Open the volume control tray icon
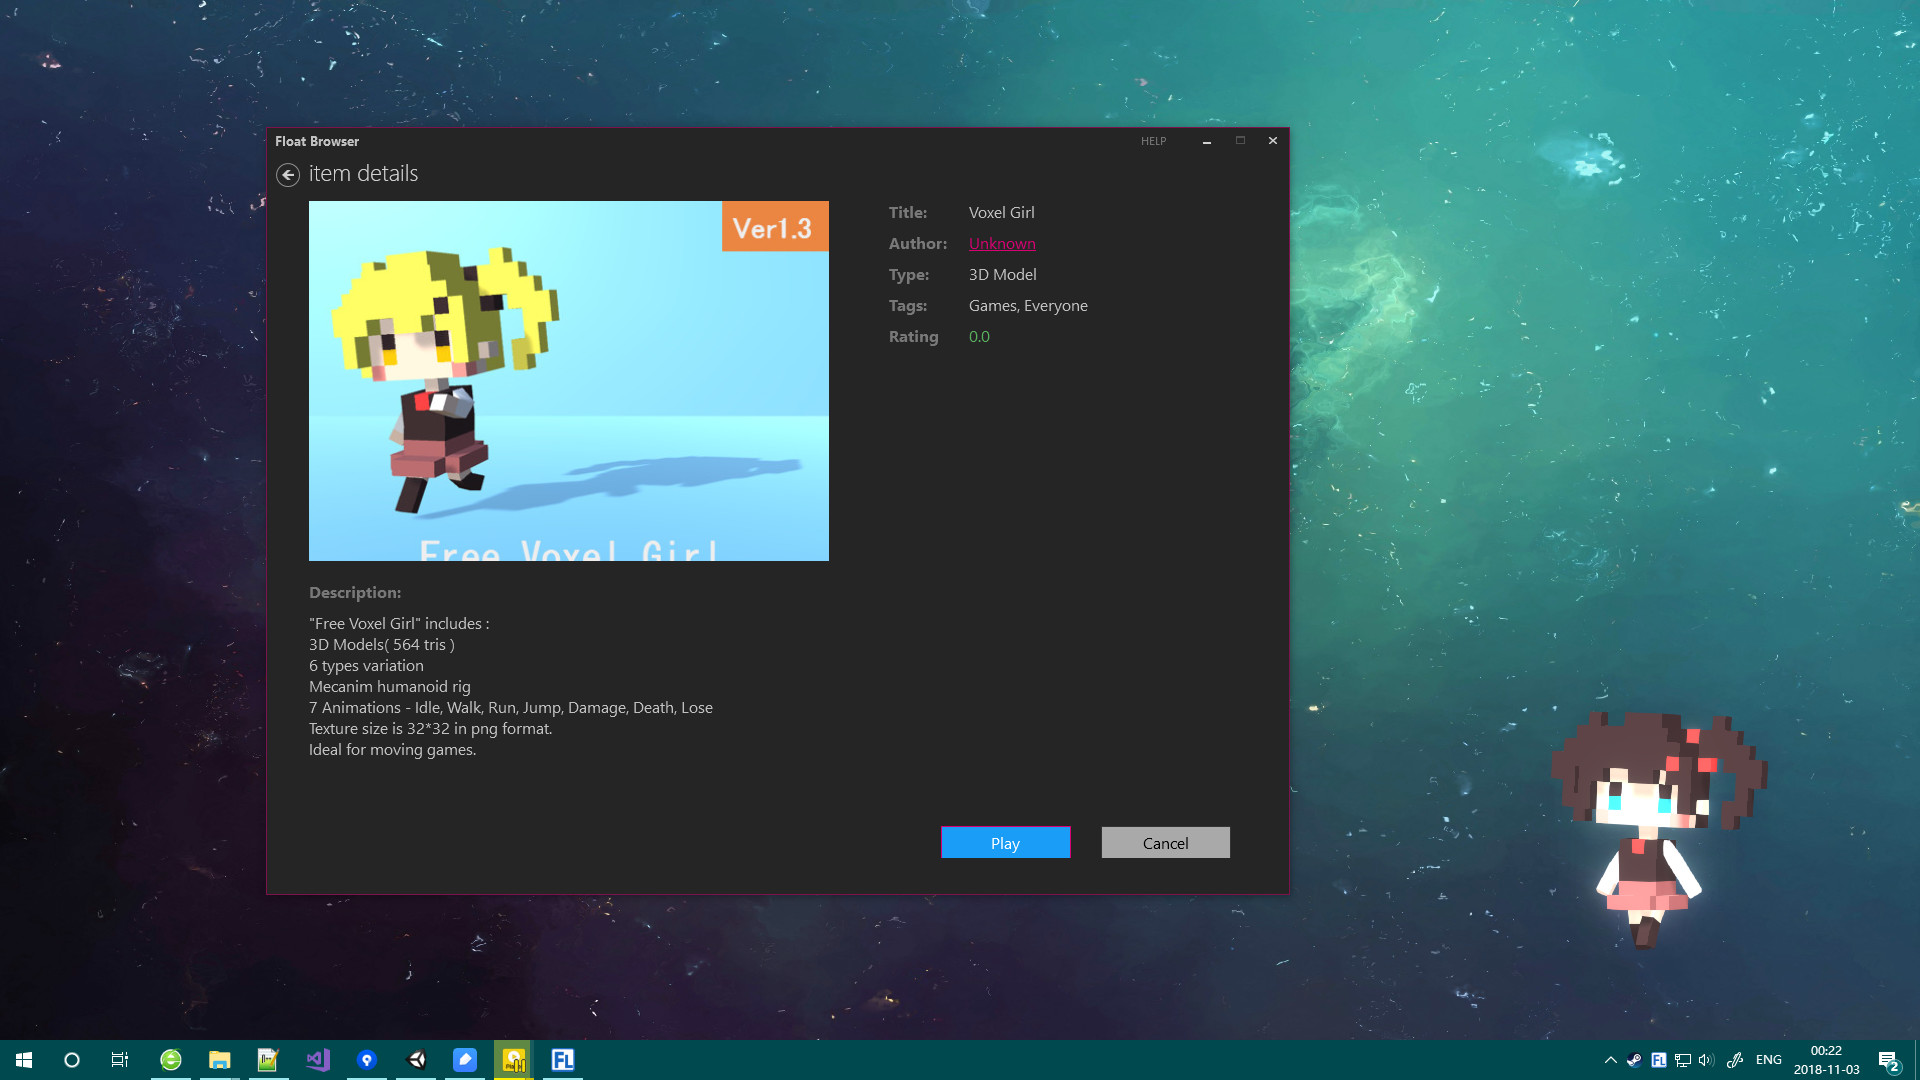Viewport: 1920px width, 1080px height. click(1706, 1060)
